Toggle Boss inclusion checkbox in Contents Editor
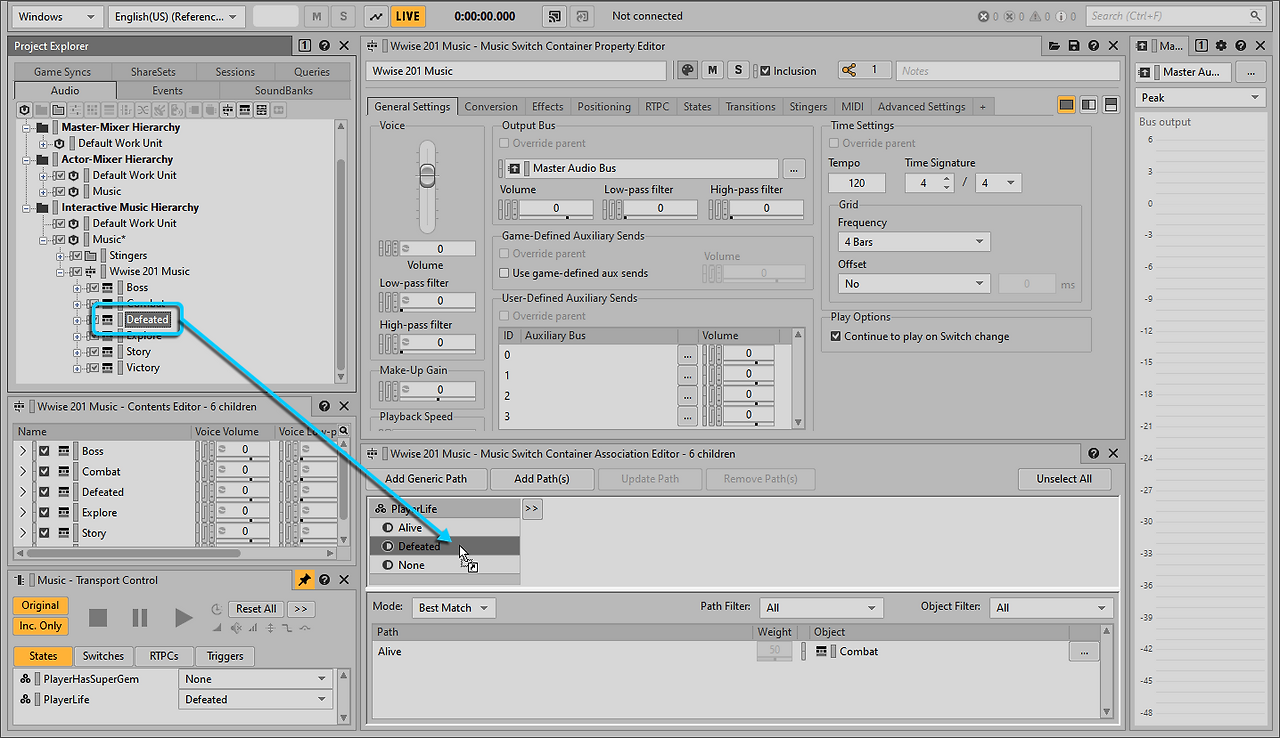The width and height of the screenshot is (1280, 738). coord(44,451)
